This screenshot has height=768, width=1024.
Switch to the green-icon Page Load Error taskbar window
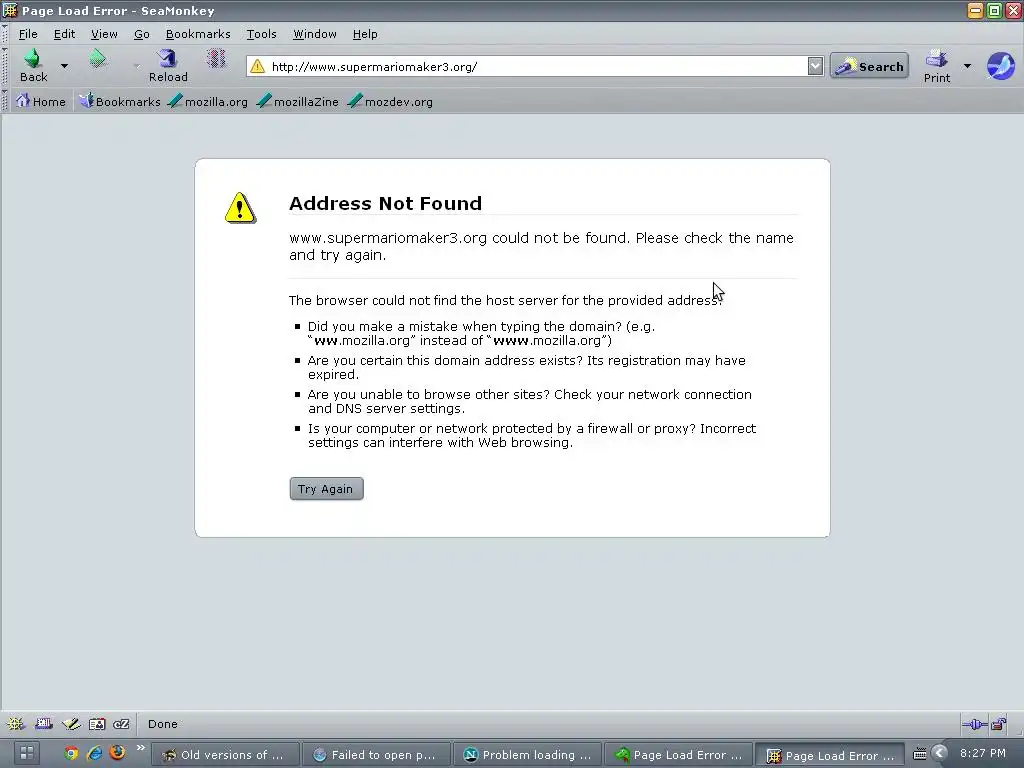tap(679, 754)
